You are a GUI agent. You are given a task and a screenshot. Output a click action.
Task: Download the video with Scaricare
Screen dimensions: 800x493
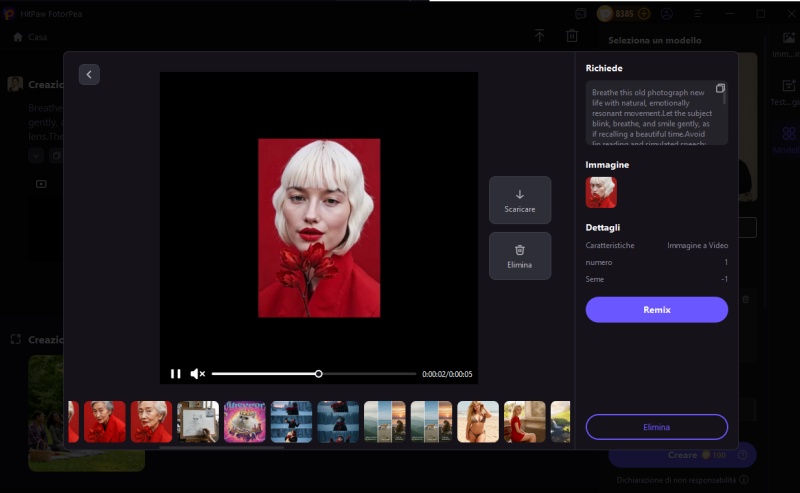point(520,200)
